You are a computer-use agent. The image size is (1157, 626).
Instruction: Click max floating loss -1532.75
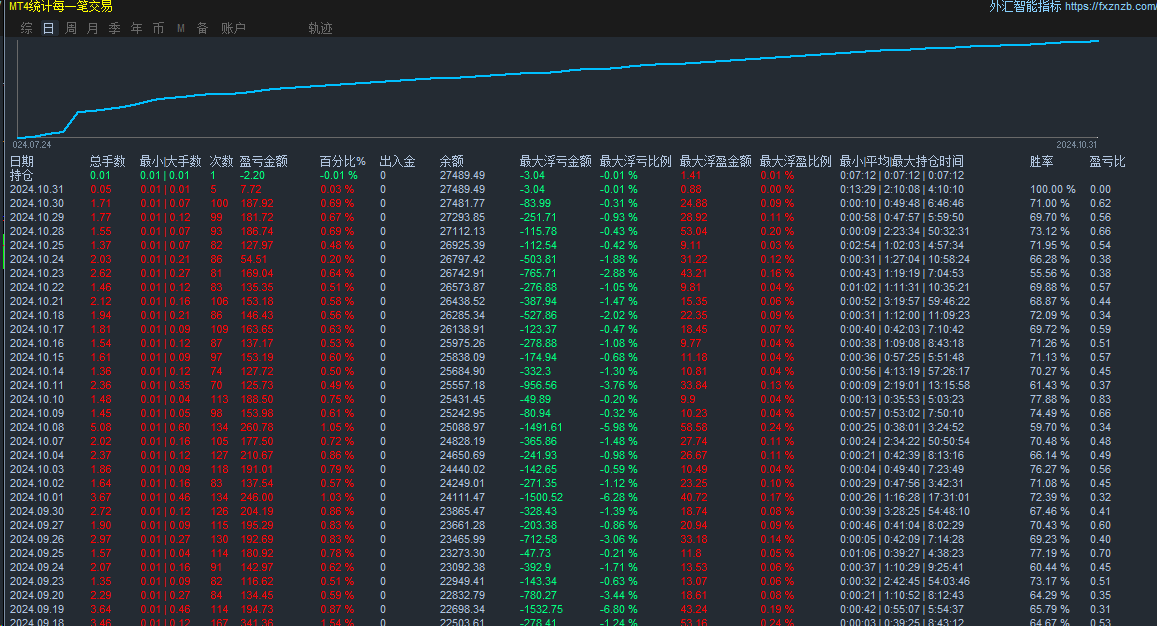pos(541,610)
